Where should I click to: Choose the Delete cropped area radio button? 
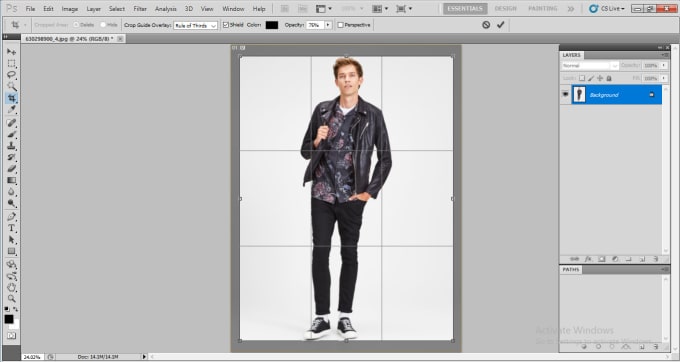point(76,25)
